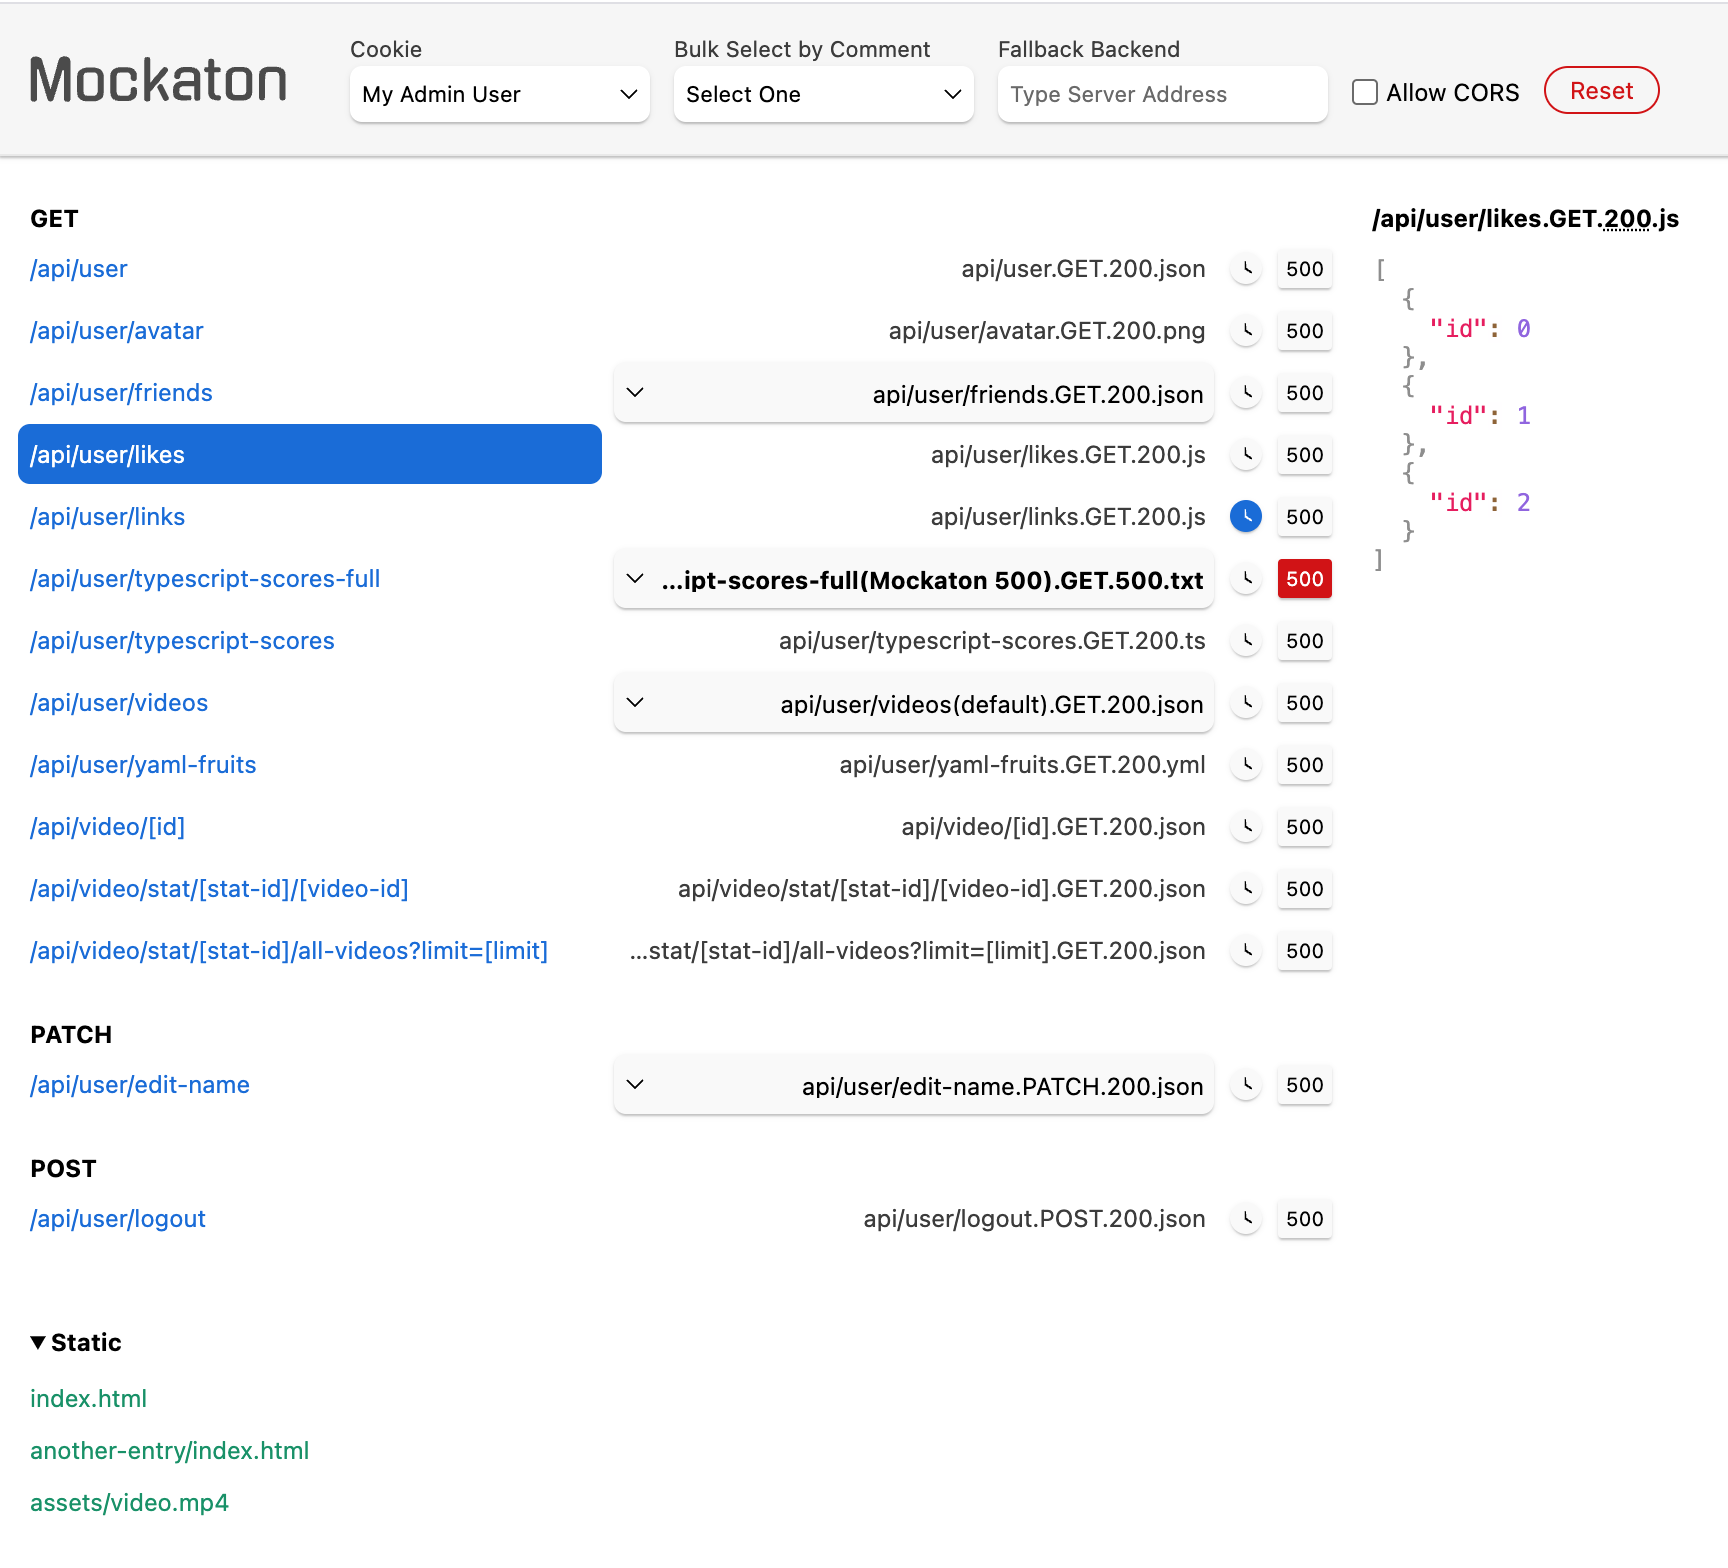Open the /api/user/videos link

[x=119, y=703]
